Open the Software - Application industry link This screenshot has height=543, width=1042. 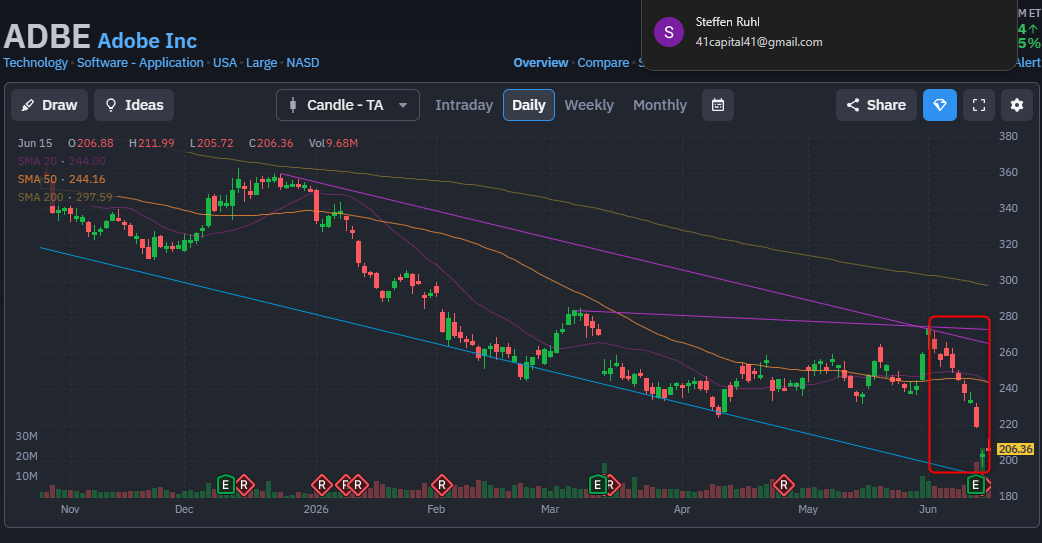pyautogui.click(x=140, y=62)
